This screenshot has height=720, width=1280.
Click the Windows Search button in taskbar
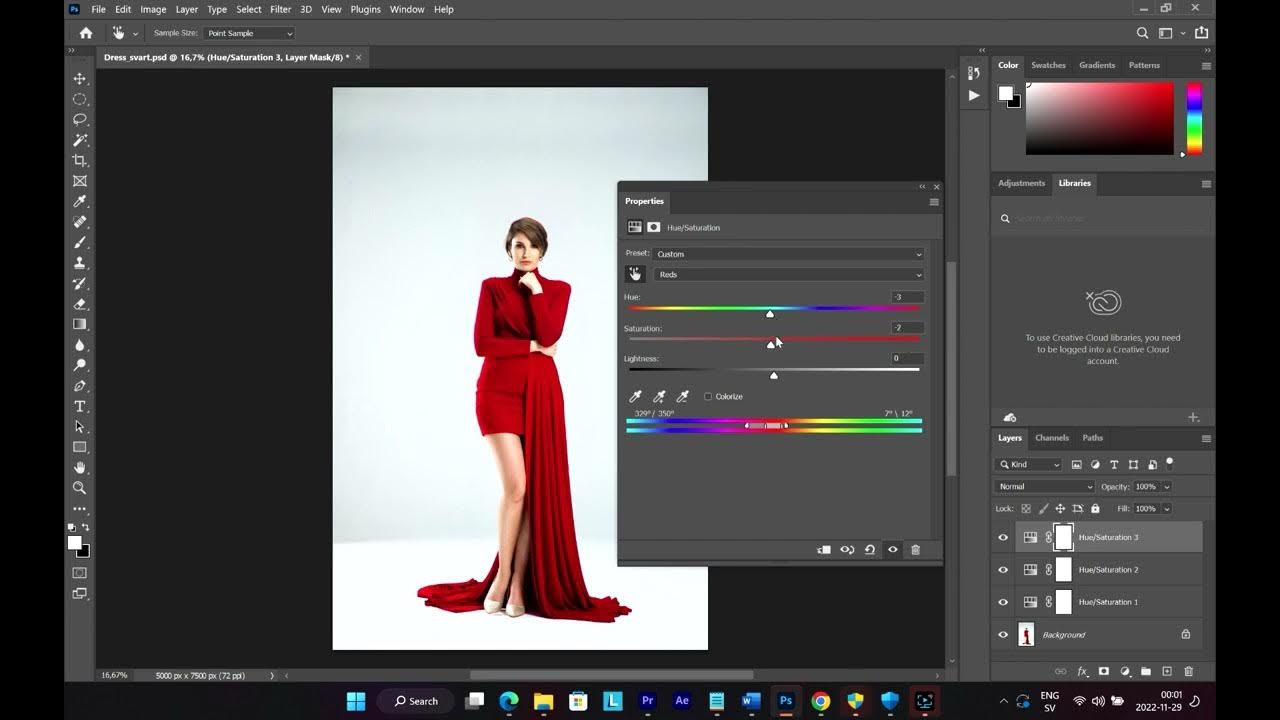416,701
